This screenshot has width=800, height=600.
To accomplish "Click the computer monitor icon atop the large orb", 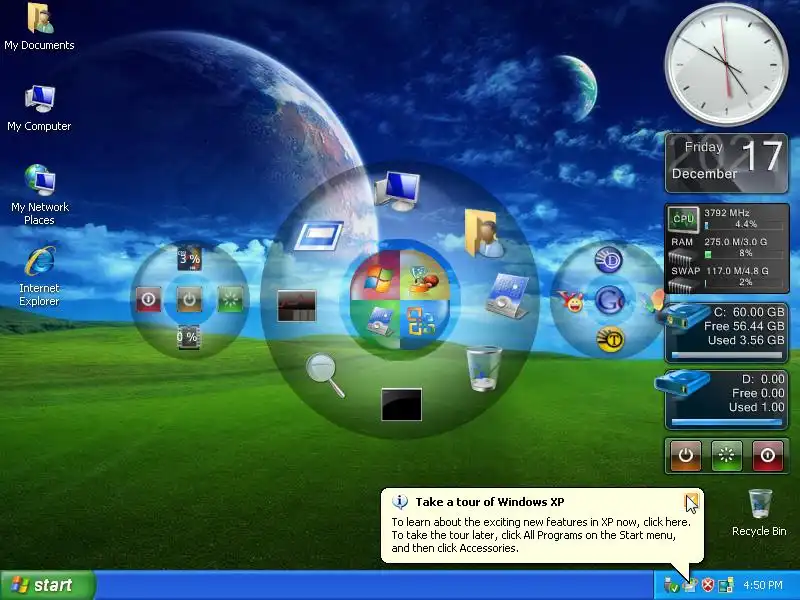I will 398,191.
